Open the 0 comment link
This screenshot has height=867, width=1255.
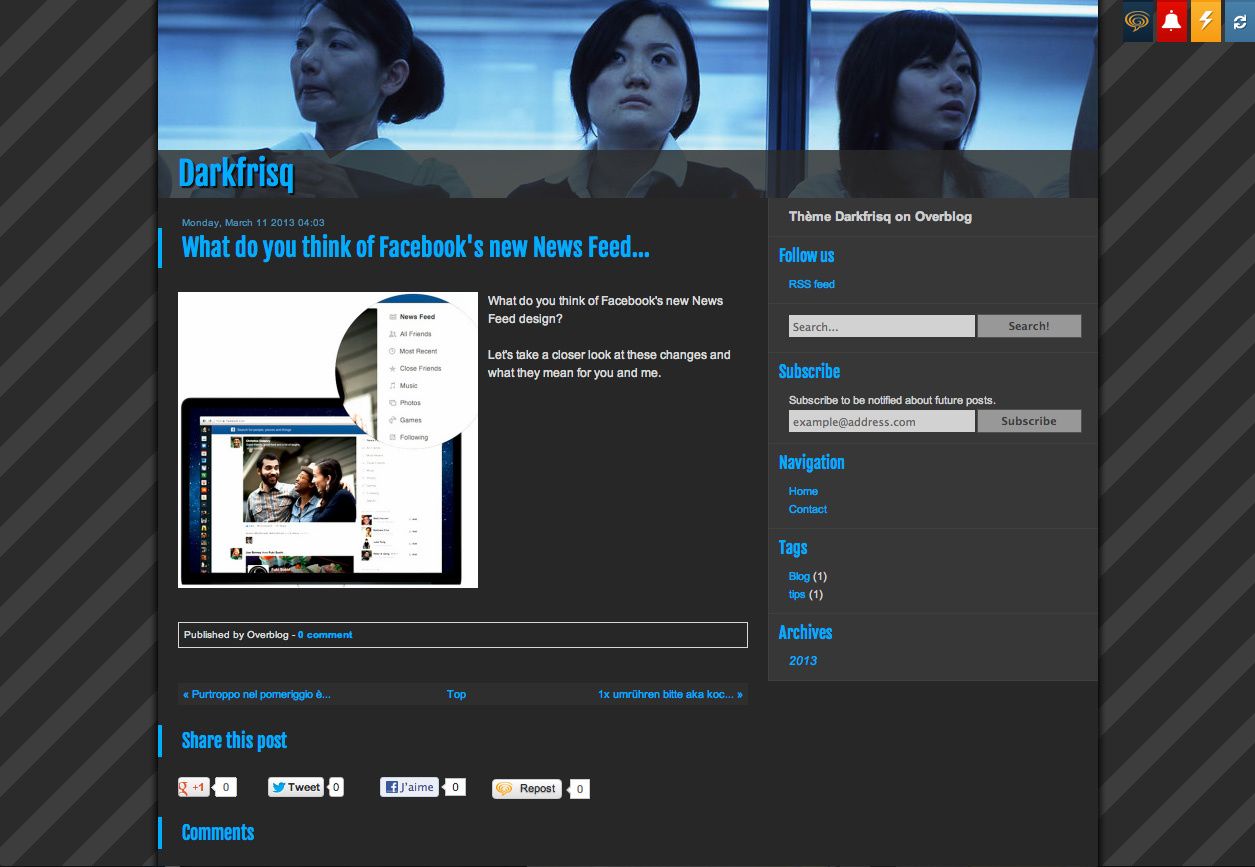tap(325, 635)
